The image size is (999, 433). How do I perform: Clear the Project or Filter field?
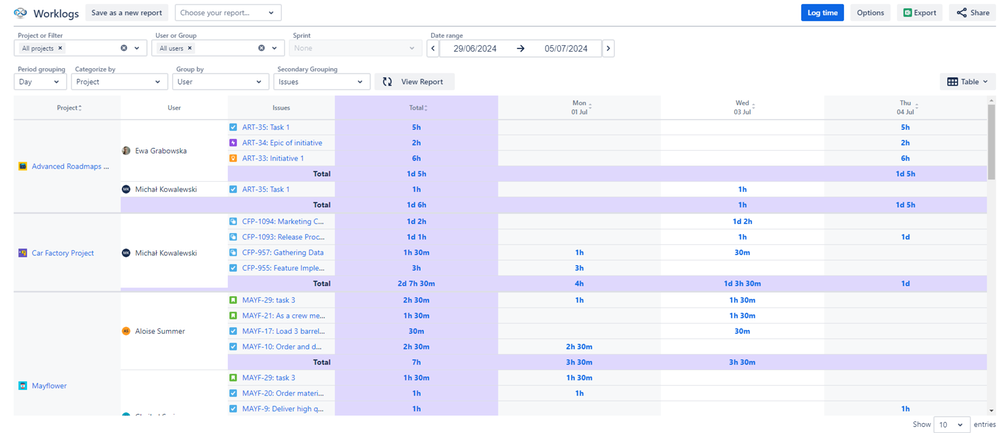point(124,48)
